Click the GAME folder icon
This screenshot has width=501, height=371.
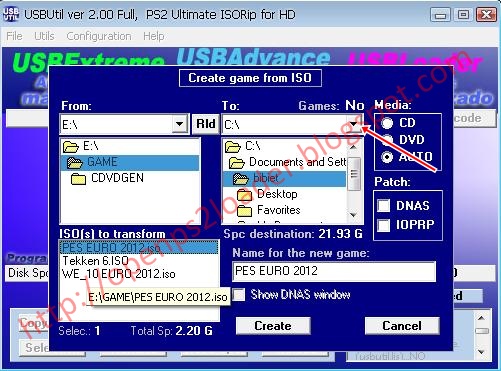click(x=75, y=162)
